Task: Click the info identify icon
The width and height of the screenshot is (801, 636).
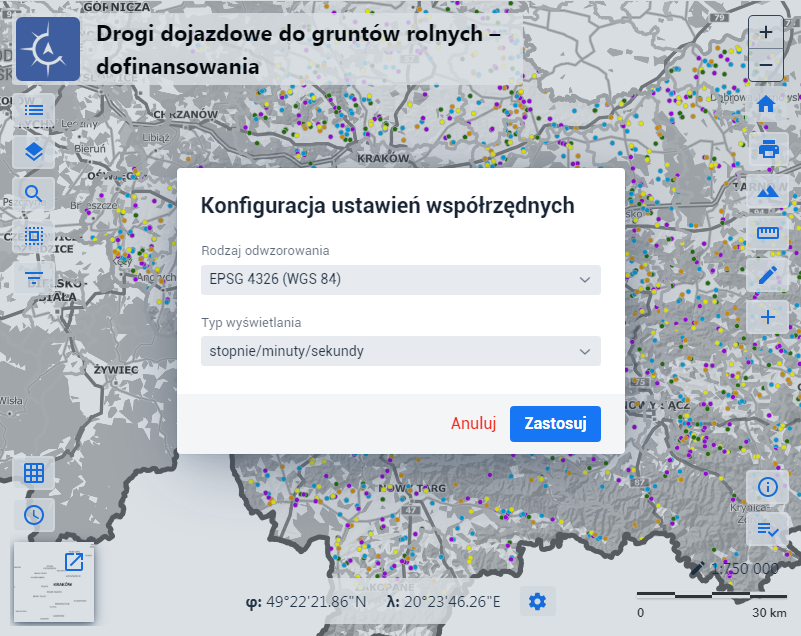Action: coord(767,487)
